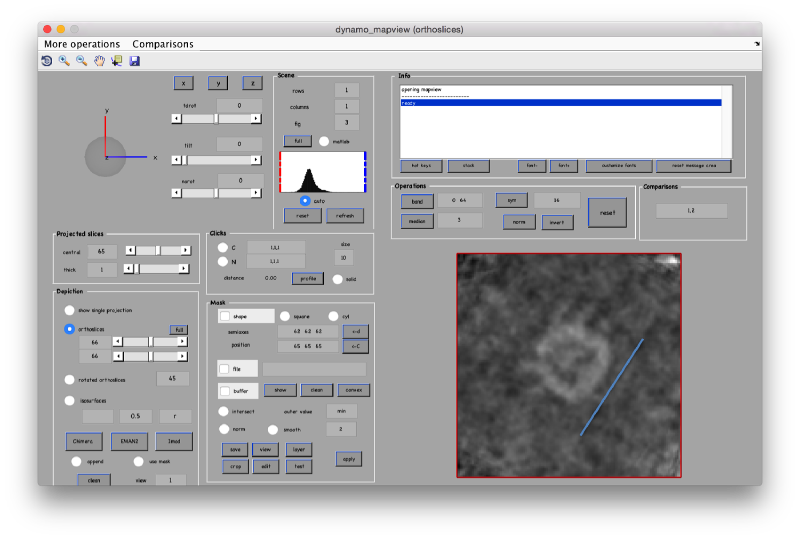The height and width of the screenshot is (540, 800).
Task: Click the rows input field in Scene
Action: click(x=346, y=90)
